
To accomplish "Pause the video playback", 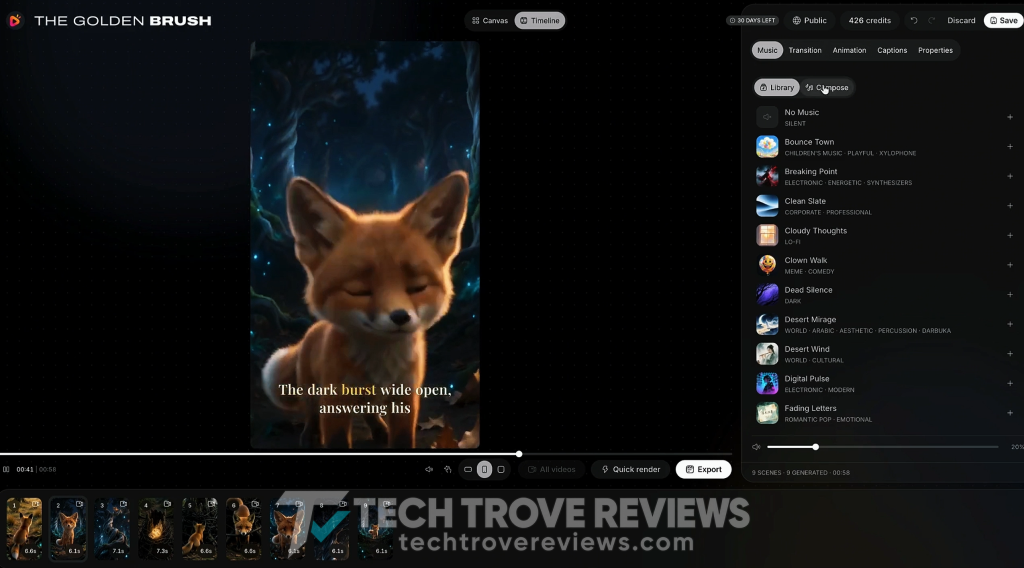I will (x=6, y=469).
